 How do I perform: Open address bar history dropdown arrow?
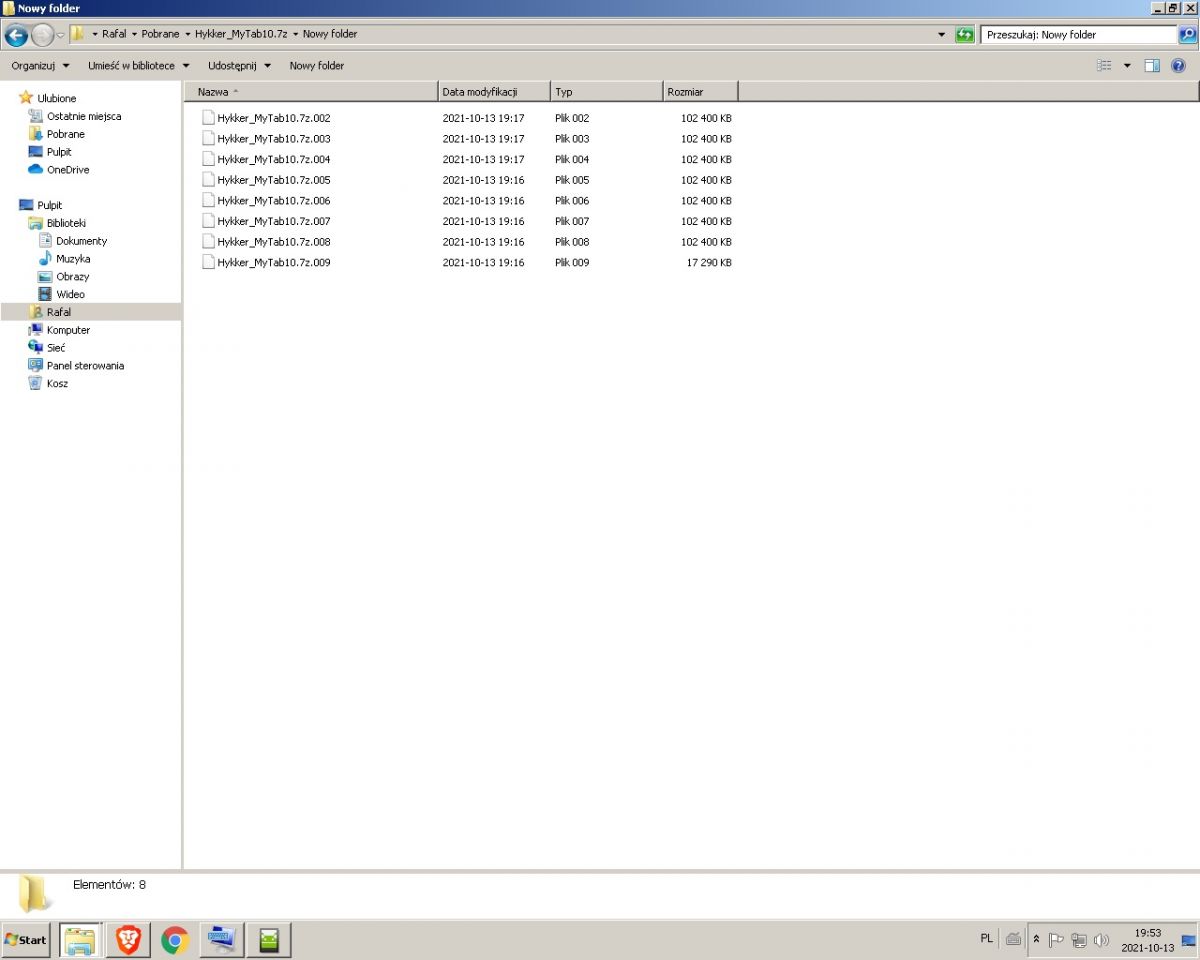pyautogui.click(x=942, y=35)
